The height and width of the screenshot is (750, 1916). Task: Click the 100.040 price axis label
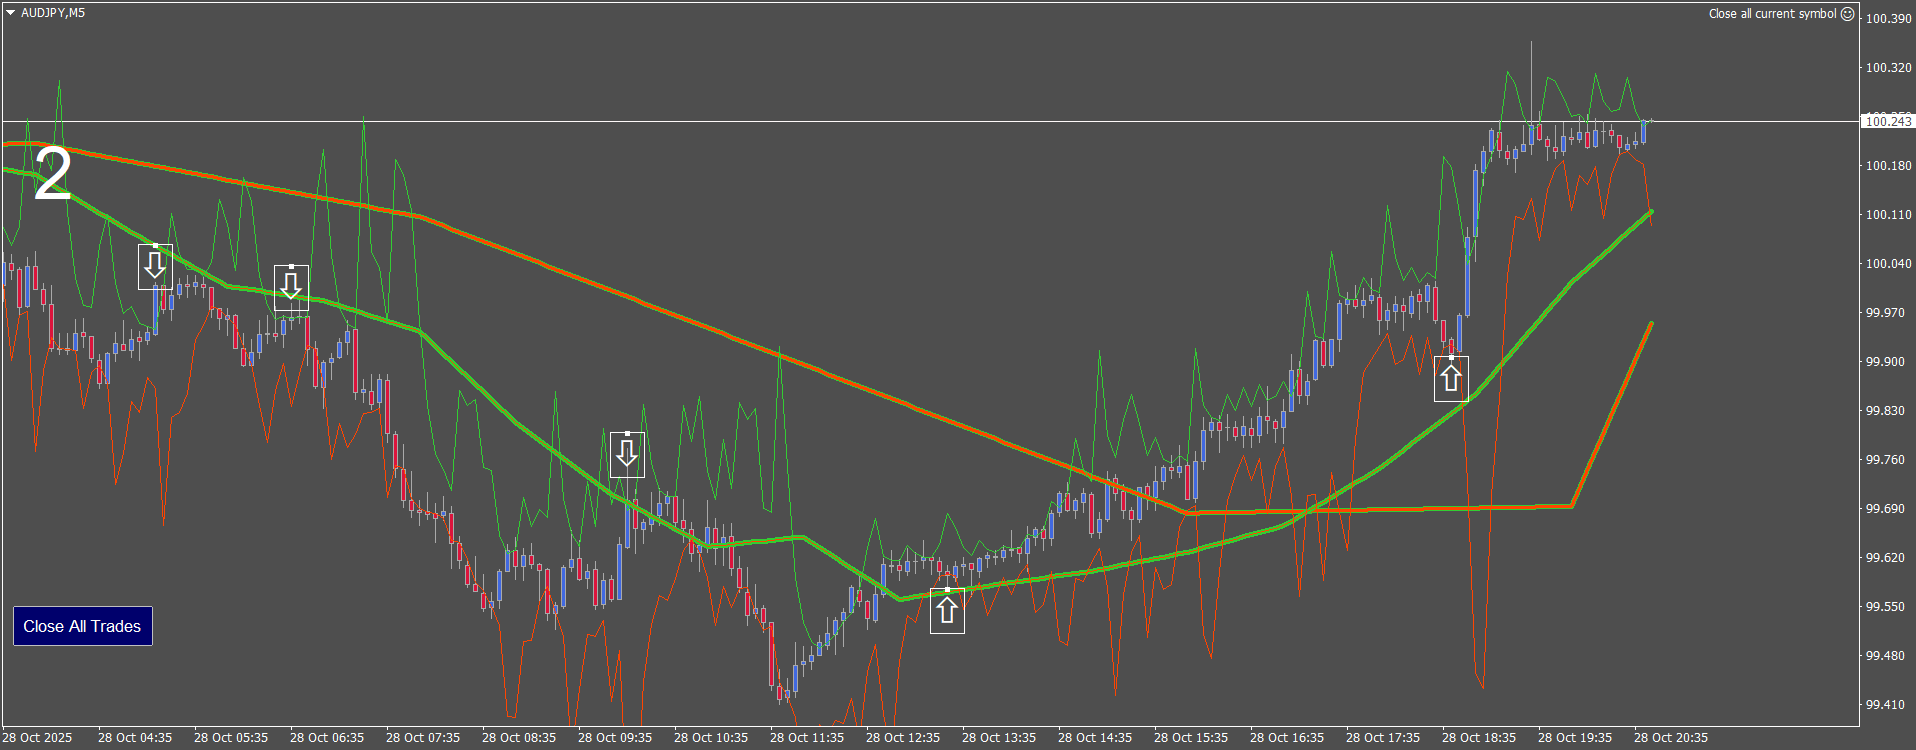[1888, 264]
